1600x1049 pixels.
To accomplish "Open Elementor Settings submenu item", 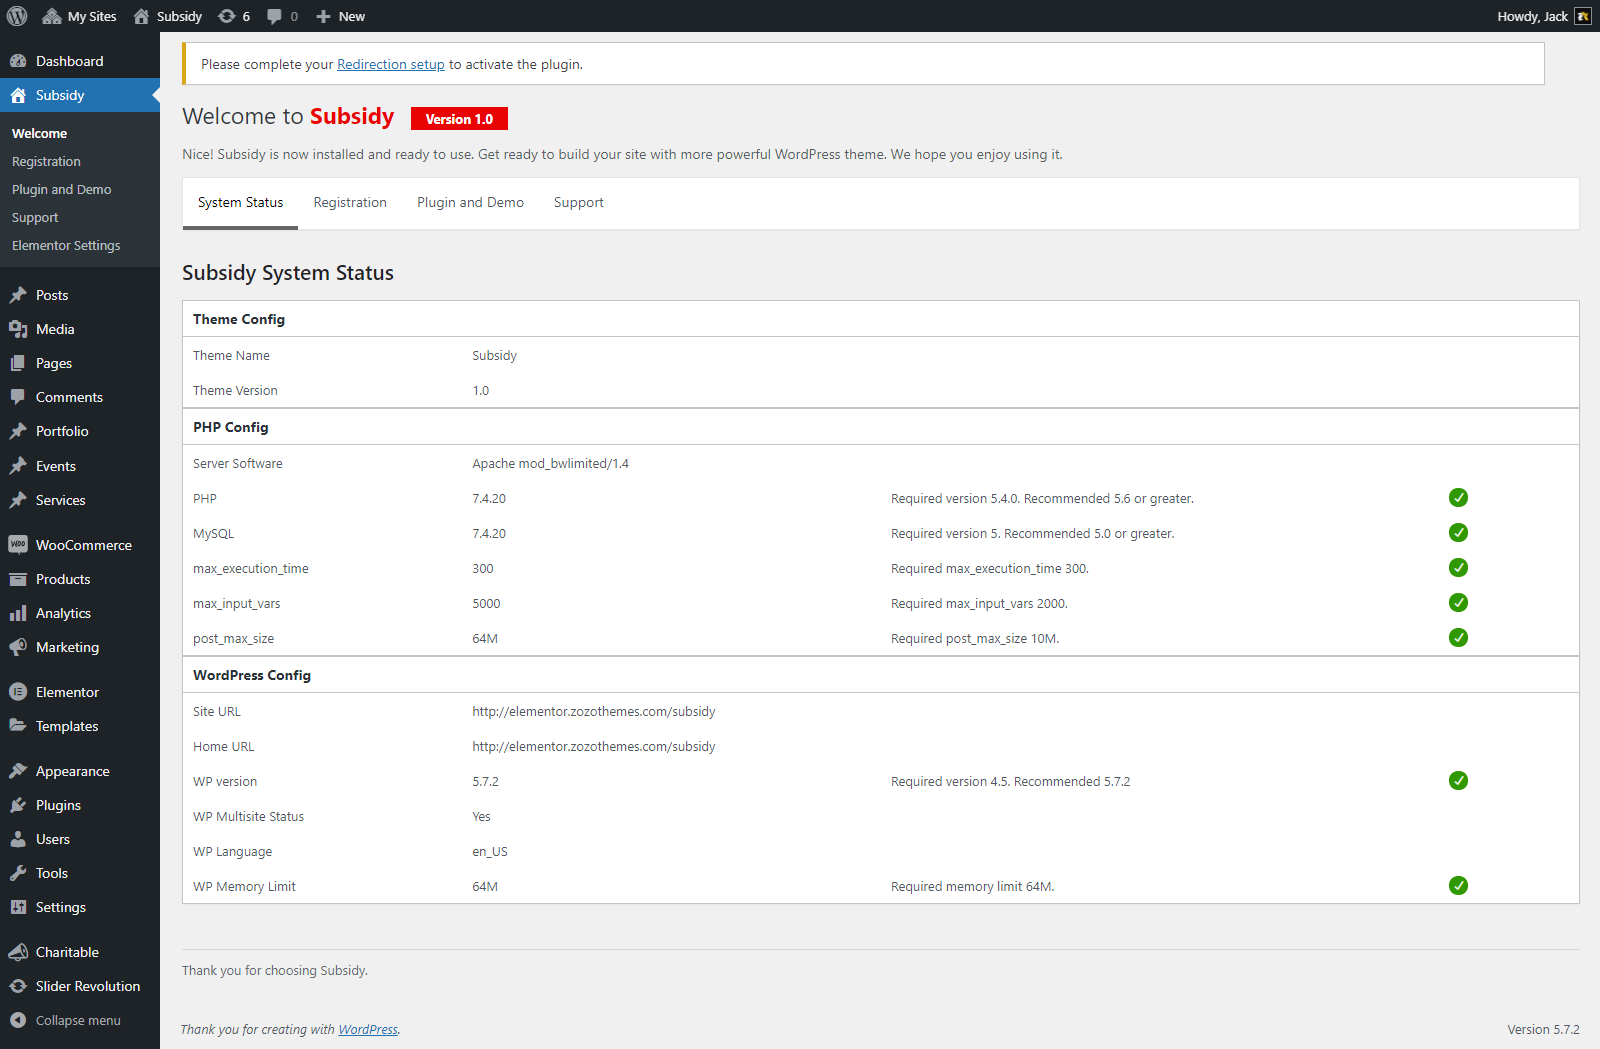I will 66,246.
